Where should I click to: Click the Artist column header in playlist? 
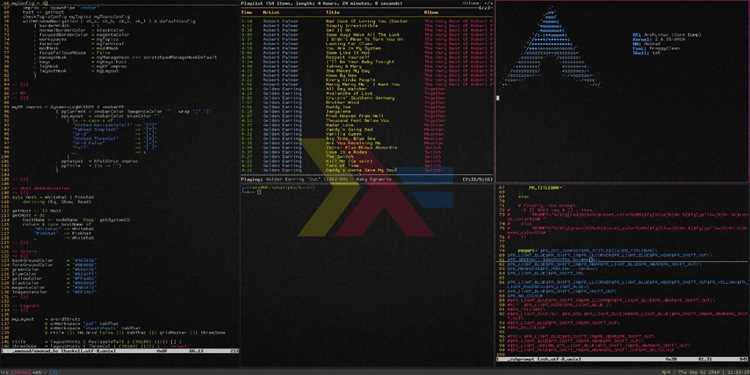271,12
